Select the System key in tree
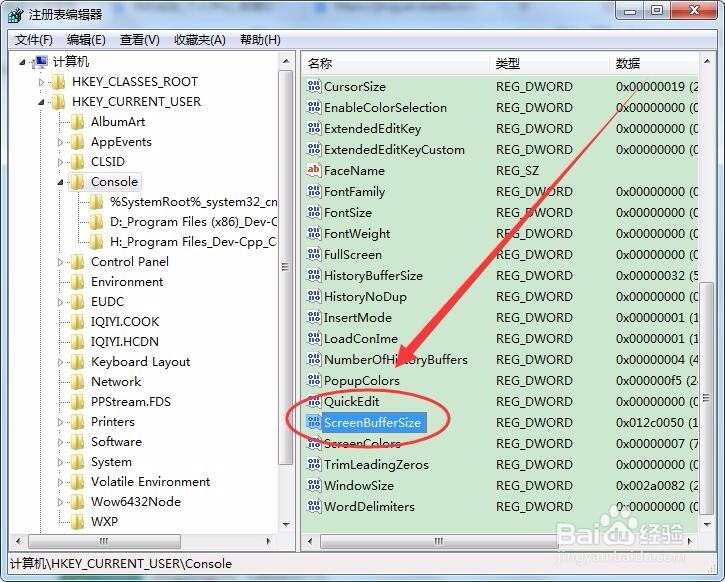 tap(111, 461)
